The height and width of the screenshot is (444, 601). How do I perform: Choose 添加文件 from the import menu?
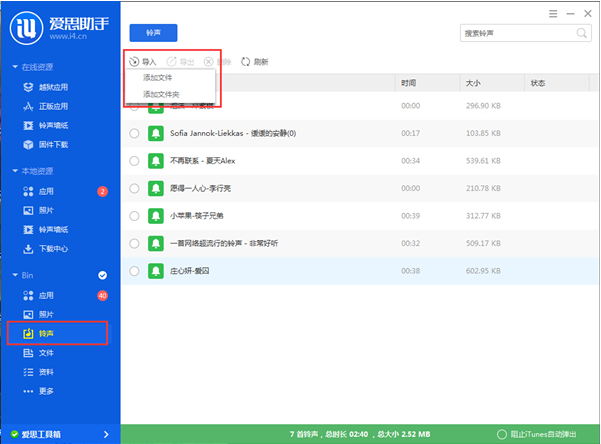coord(158,78)
